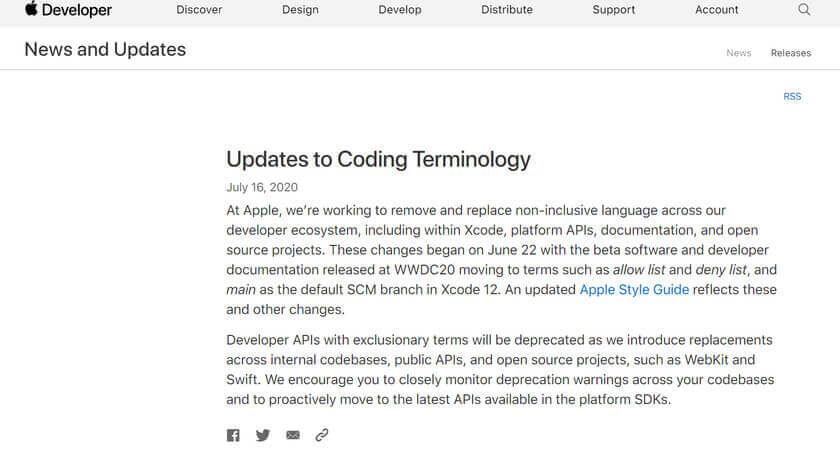Viewport: 840px width, 456px height.
Task: Share the article via Twitter icon
Action: 263,435
